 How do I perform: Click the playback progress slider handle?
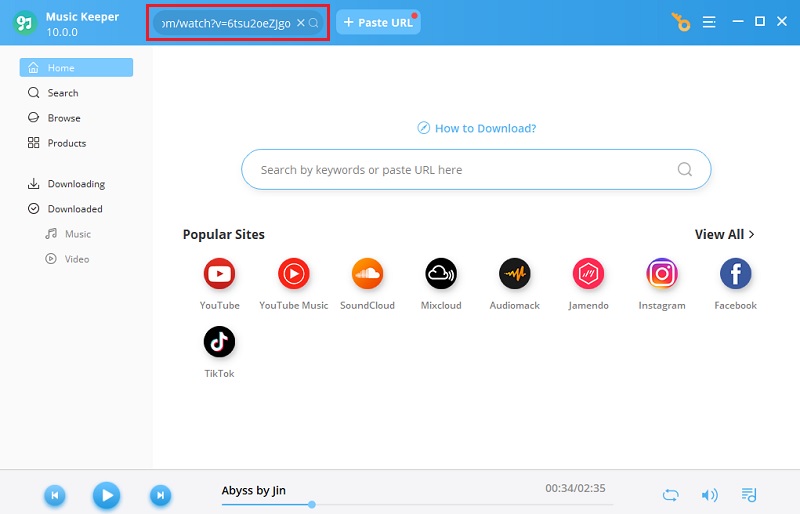pyautogui.click(x=312, y=504)
